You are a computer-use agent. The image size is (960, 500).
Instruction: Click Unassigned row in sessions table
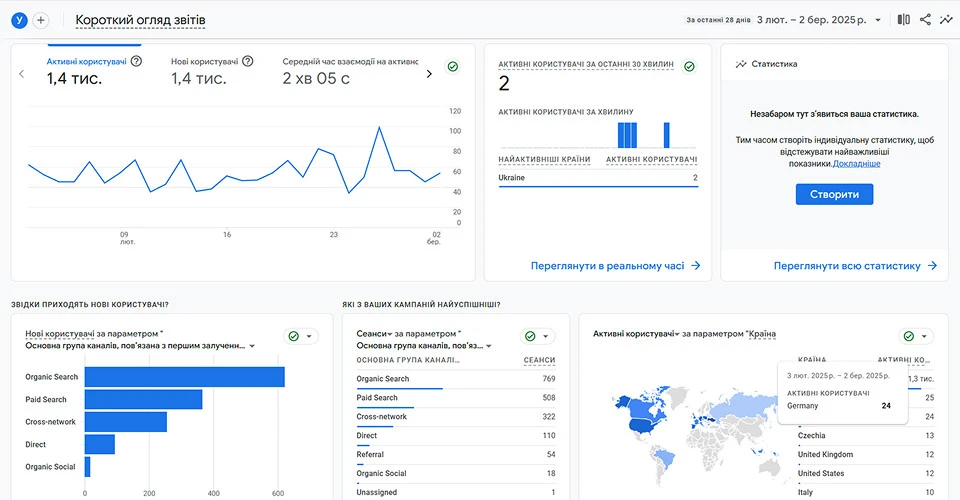(456, 493)
